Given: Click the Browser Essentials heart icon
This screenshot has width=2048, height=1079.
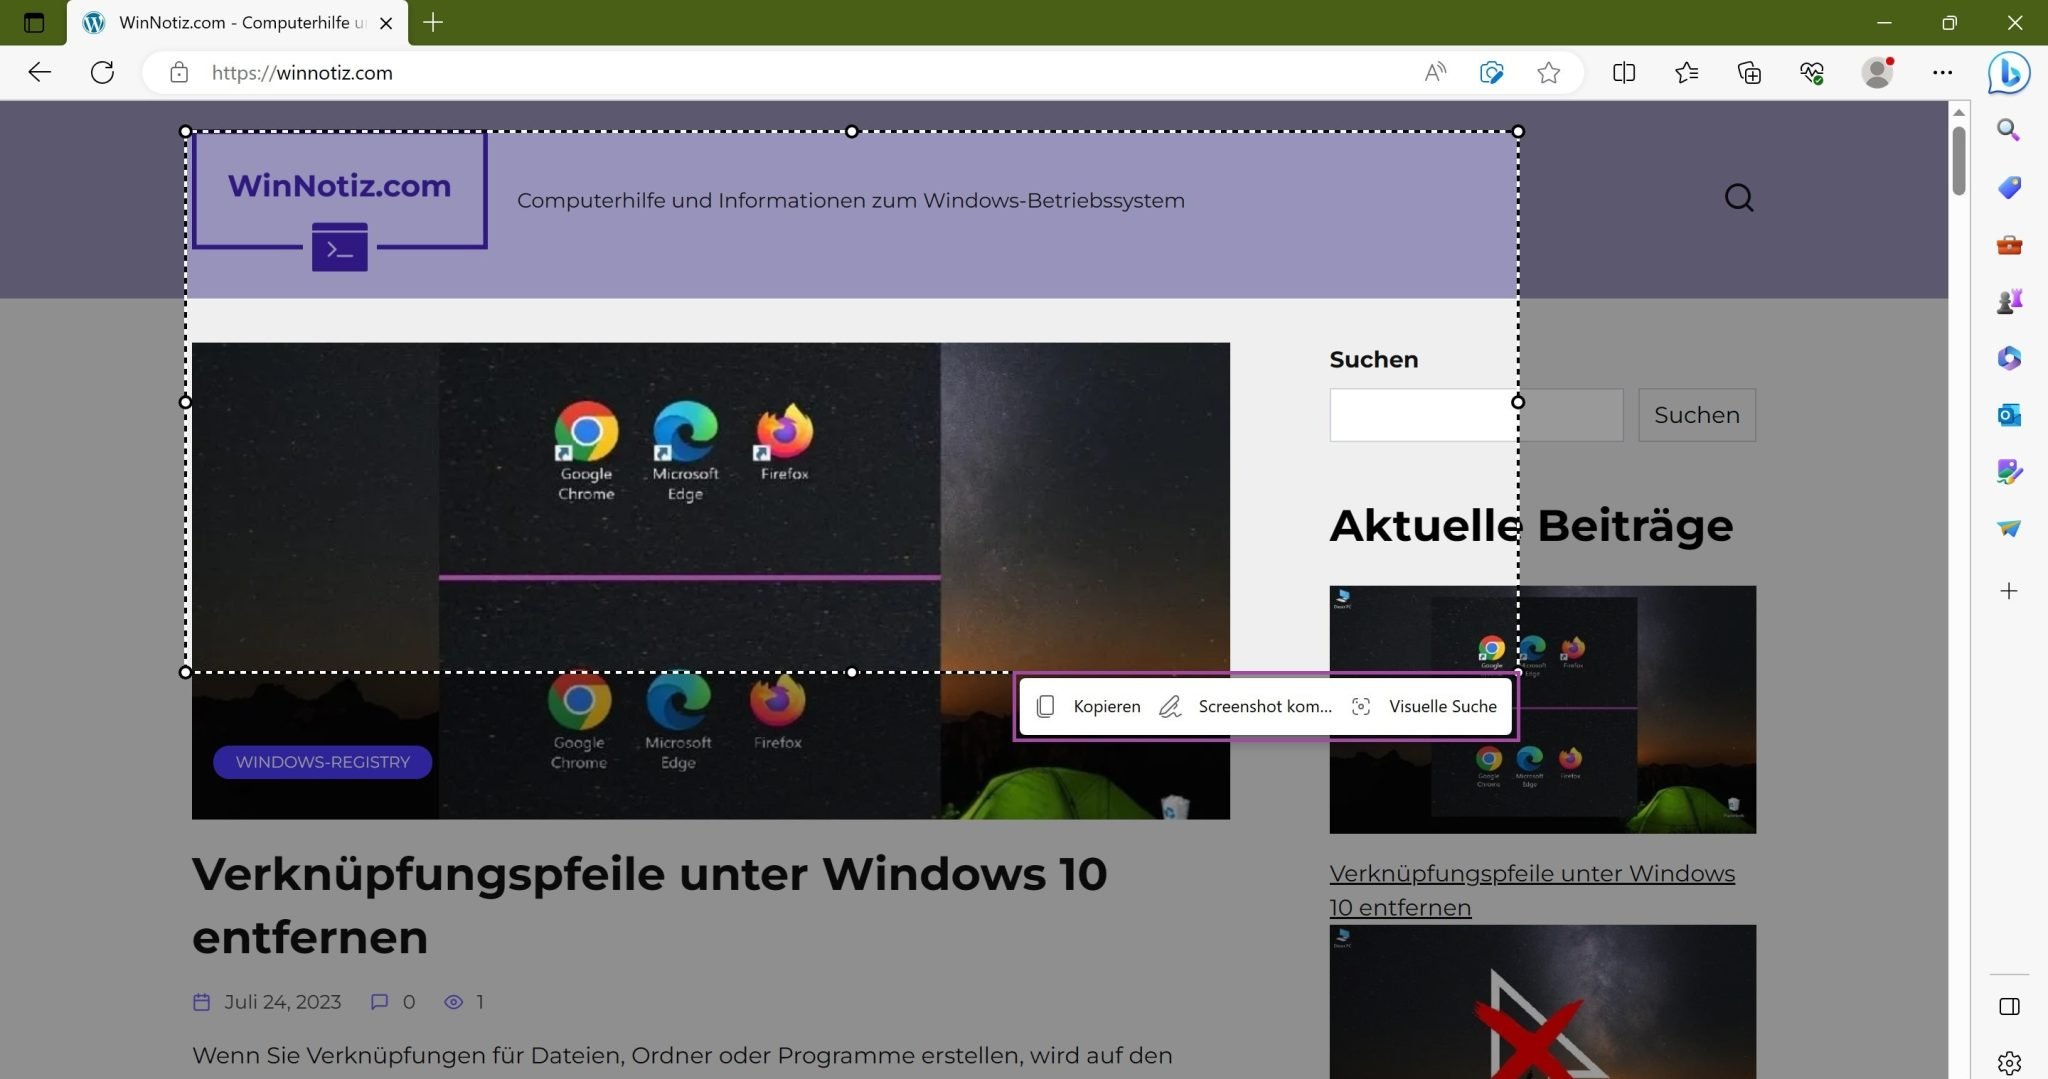Looking at the screenshot, I should 1811,72.
